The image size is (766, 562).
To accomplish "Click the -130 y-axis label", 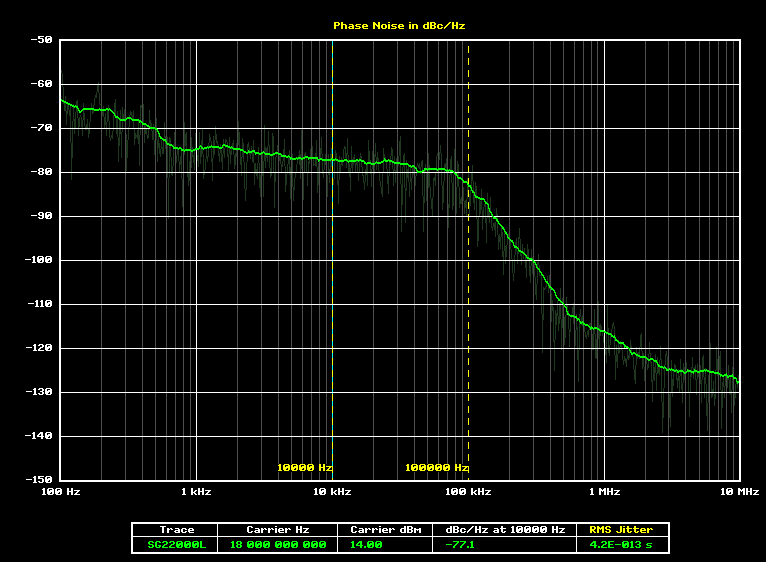I will (39, 391).
